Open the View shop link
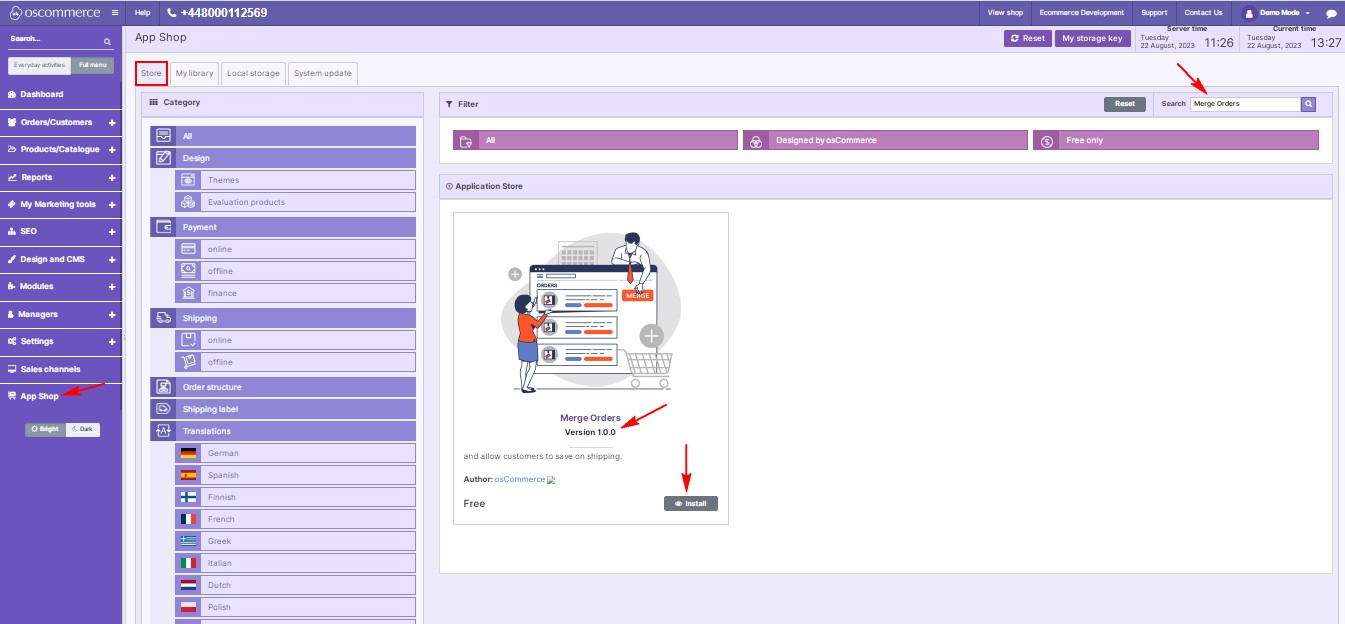Image resolution: width=1345 pixels, height=624 pixels. [x=1005, y=13]
